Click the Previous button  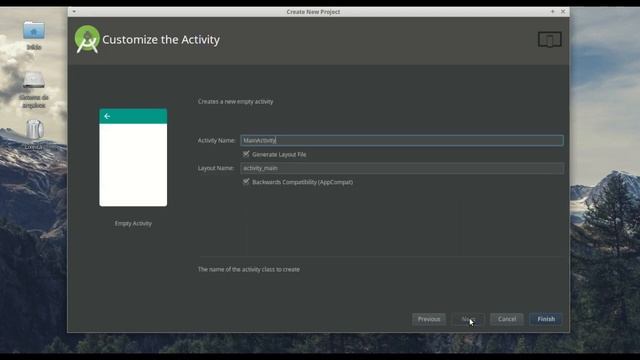point(429,319)
